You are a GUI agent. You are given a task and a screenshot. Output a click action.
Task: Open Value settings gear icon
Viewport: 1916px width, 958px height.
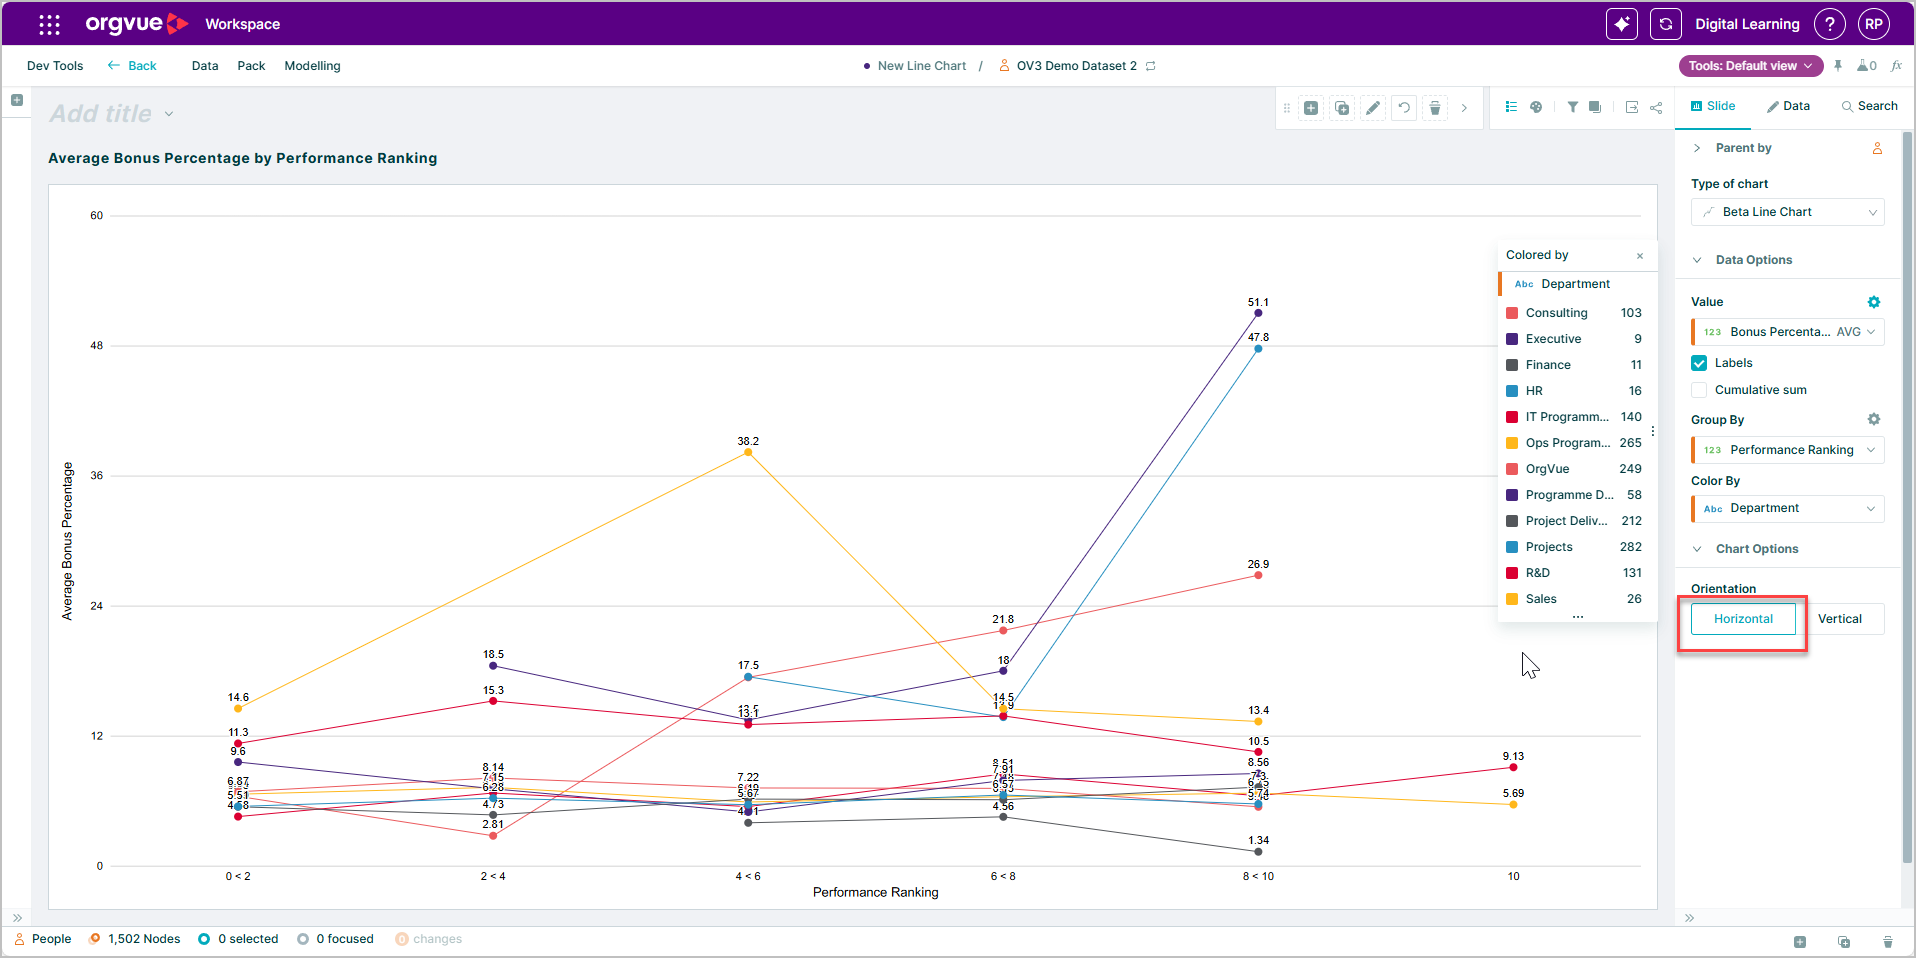click(1874, 302)
